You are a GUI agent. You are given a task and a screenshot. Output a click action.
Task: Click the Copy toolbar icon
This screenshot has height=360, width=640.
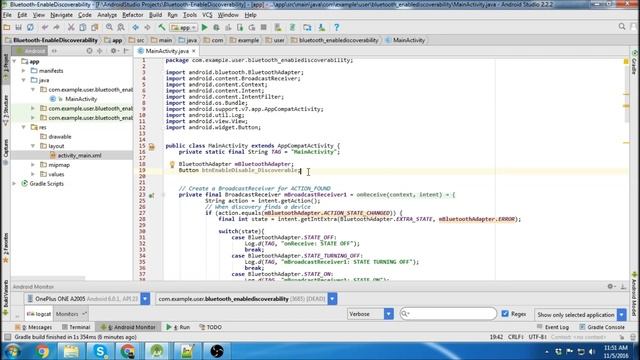point(83,27)
